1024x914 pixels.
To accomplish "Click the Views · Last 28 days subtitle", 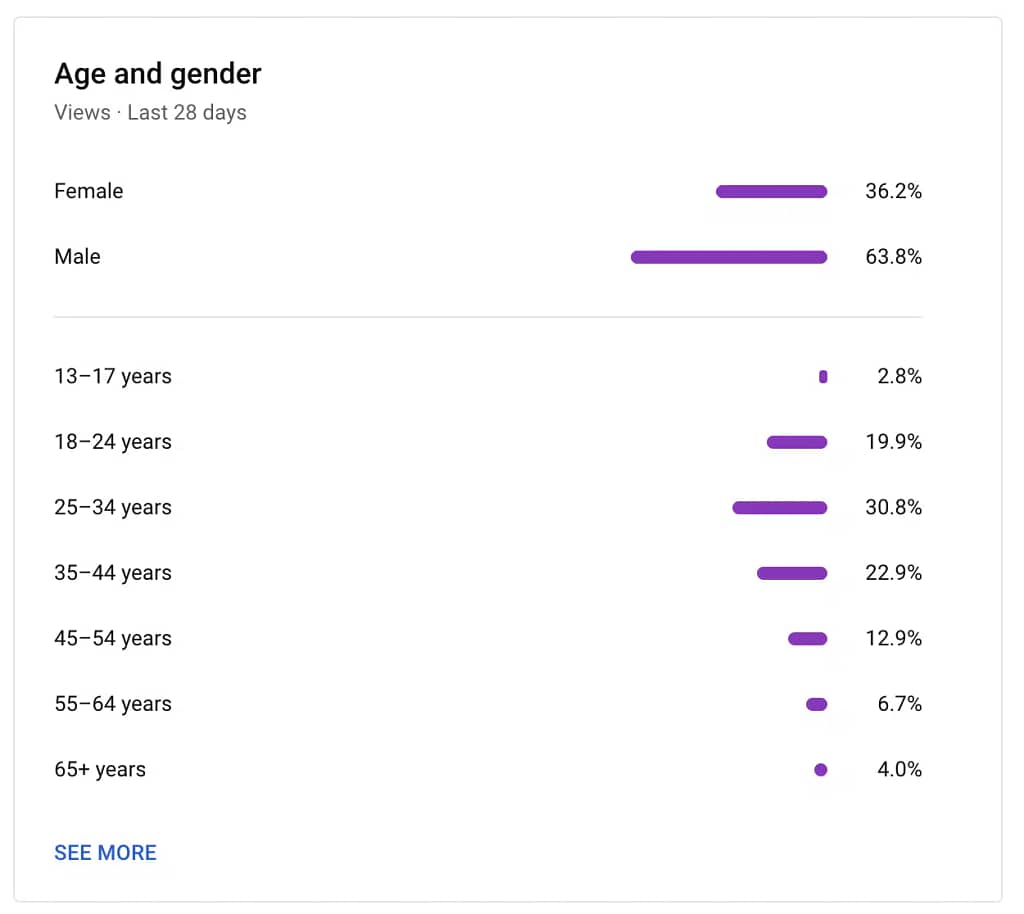I will coord(150,112).
